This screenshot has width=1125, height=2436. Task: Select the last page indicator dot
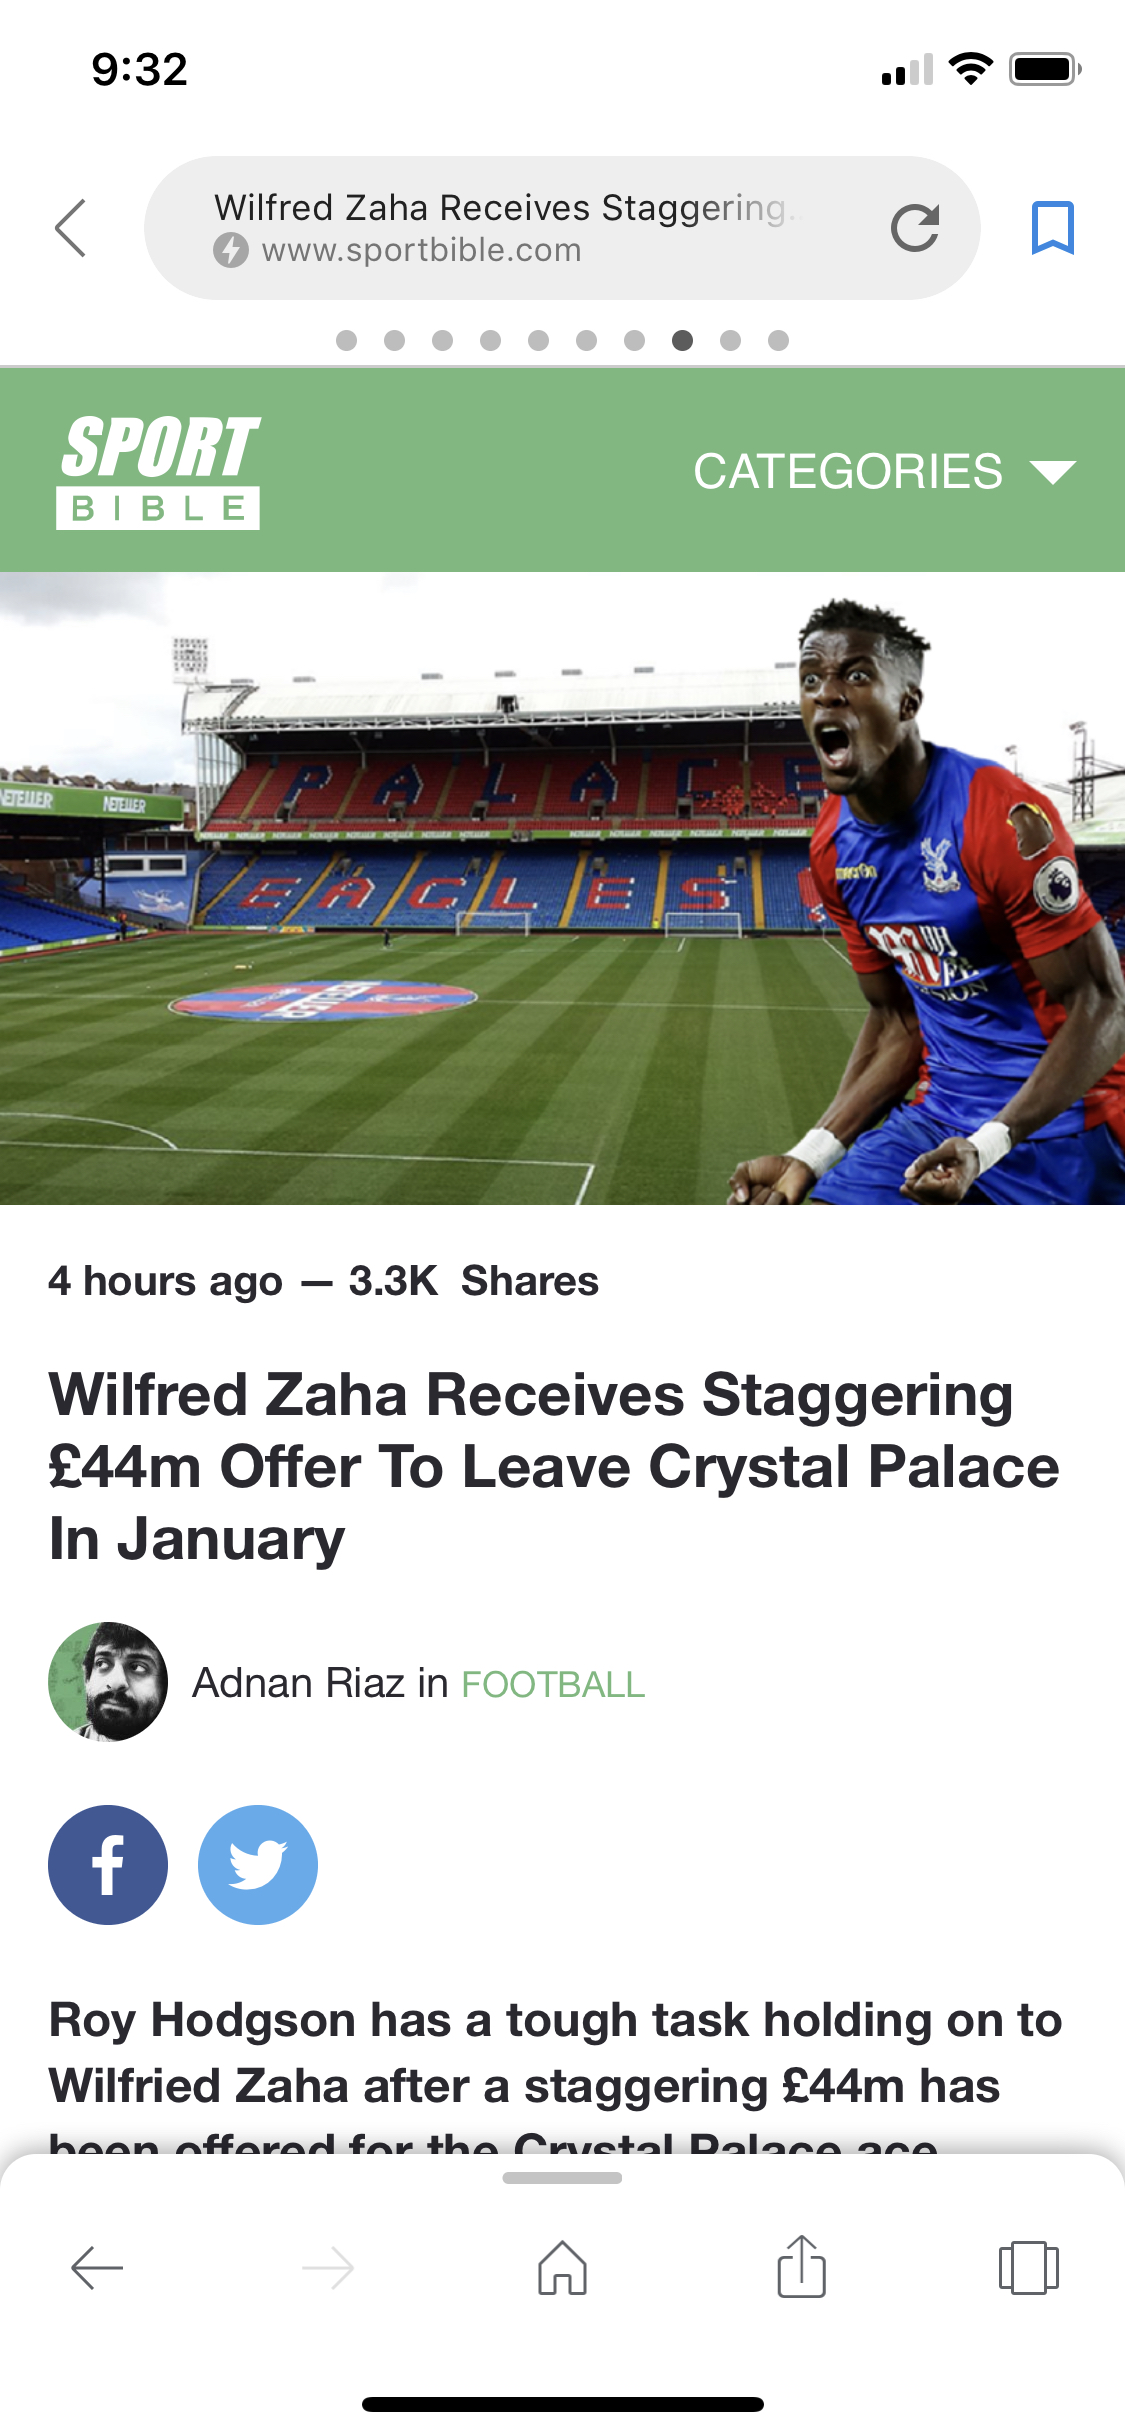tap(779, 341)
